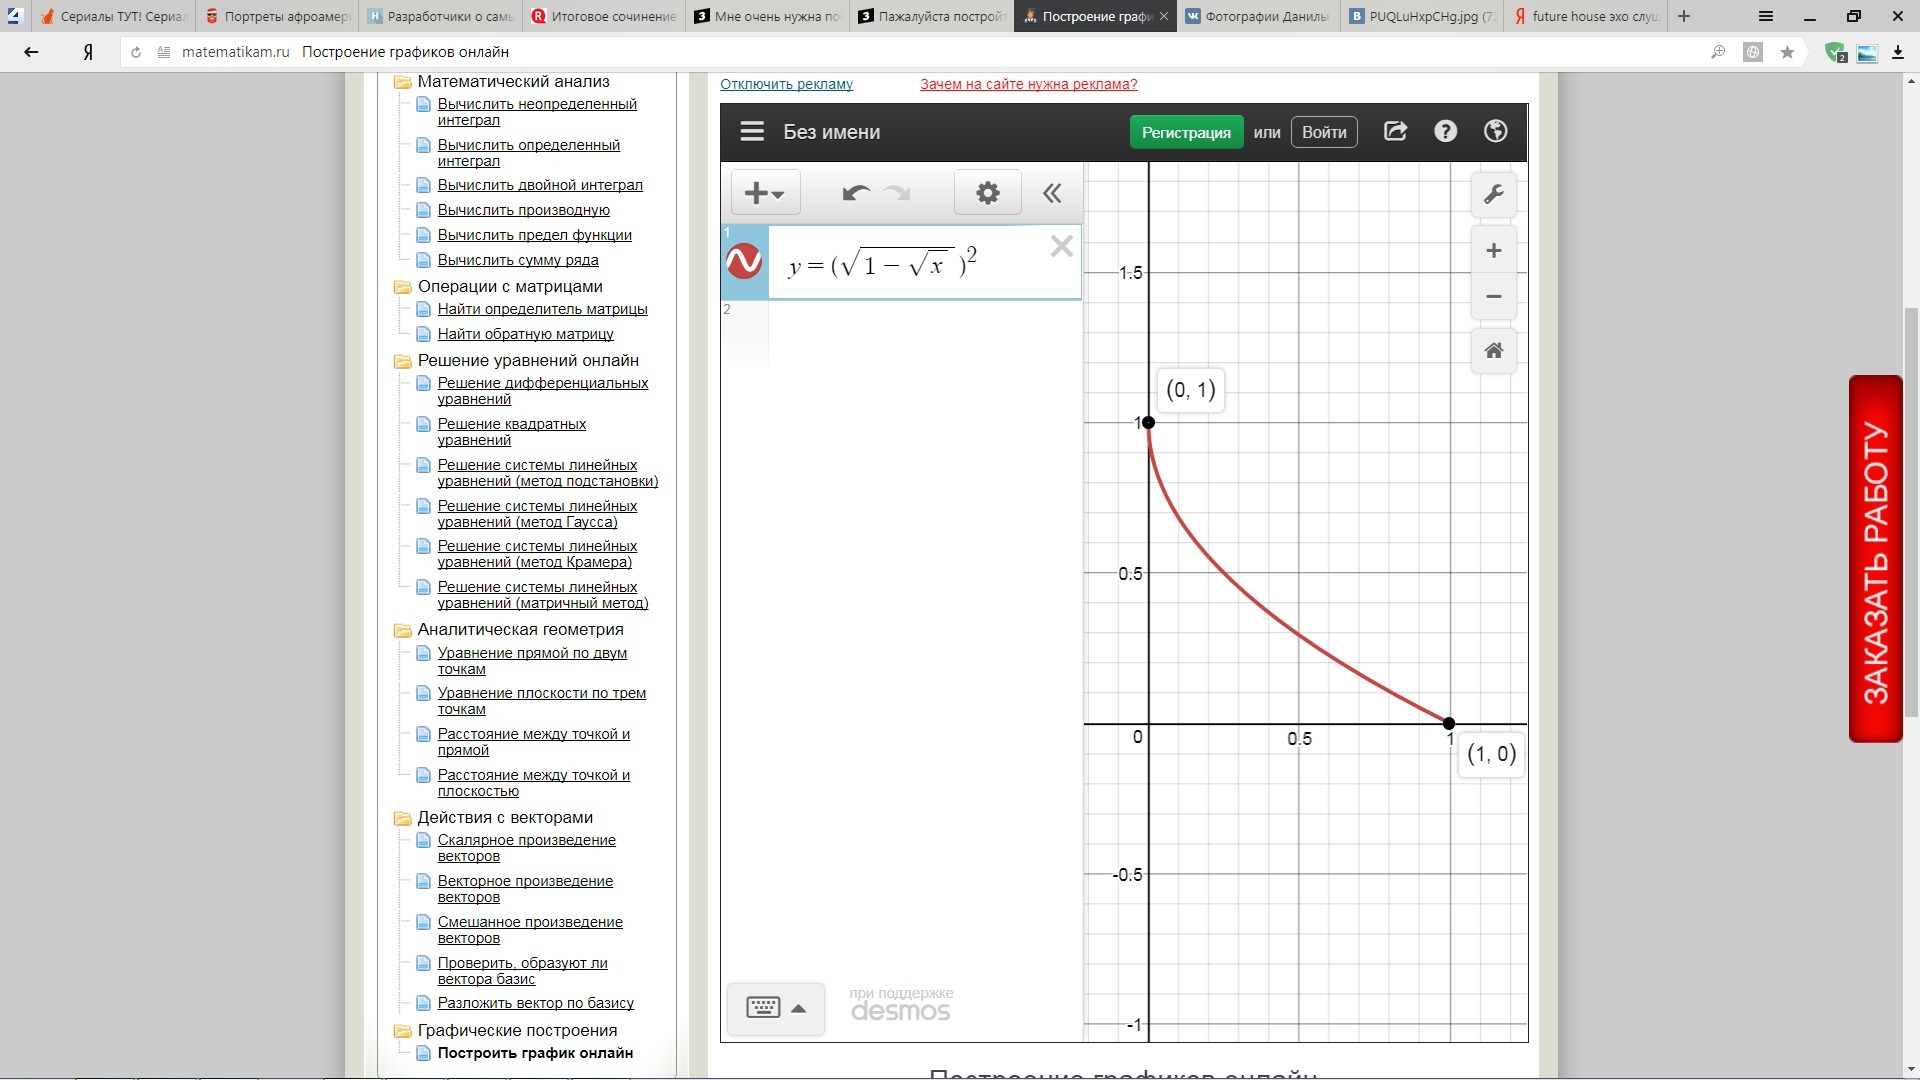This screenshot has width=1920, height=1080.
Task: Bookmark the page with the star
Action: pos(1787,52)
